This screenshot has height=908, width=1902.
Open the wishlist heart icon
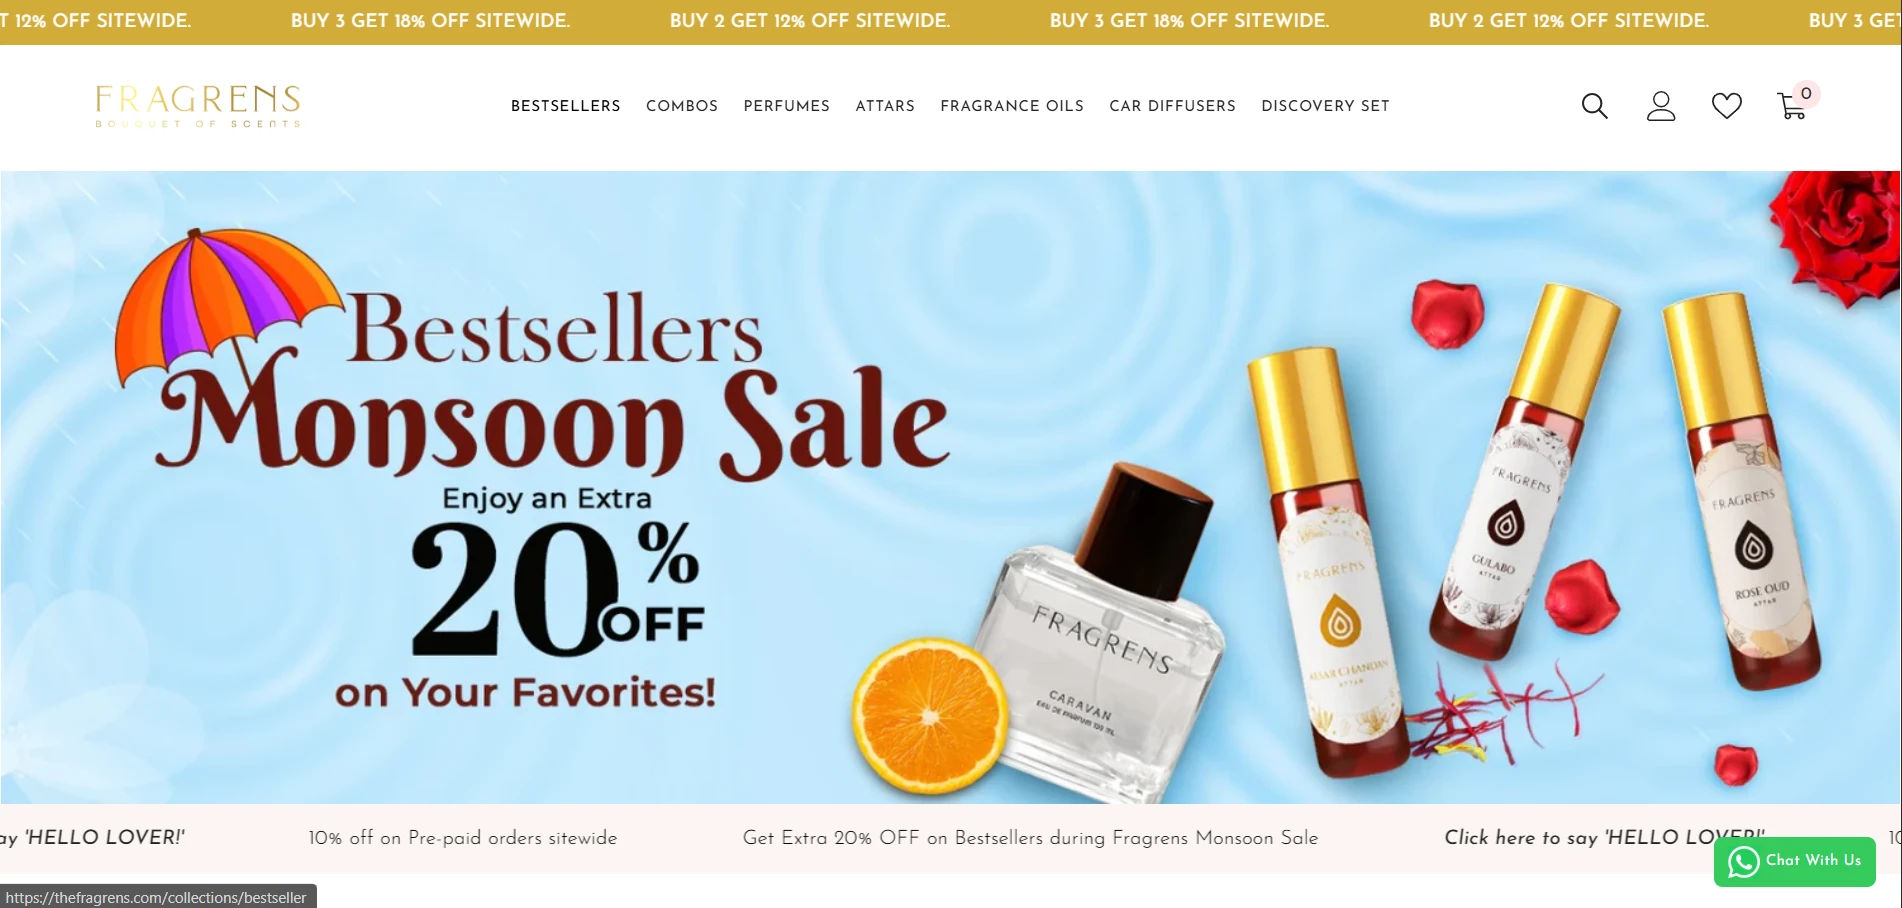[1727, 106]
